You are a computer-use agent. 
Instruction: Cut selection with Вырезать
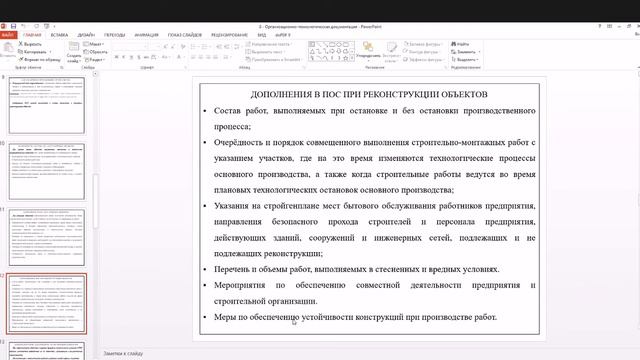coord(30,44)
